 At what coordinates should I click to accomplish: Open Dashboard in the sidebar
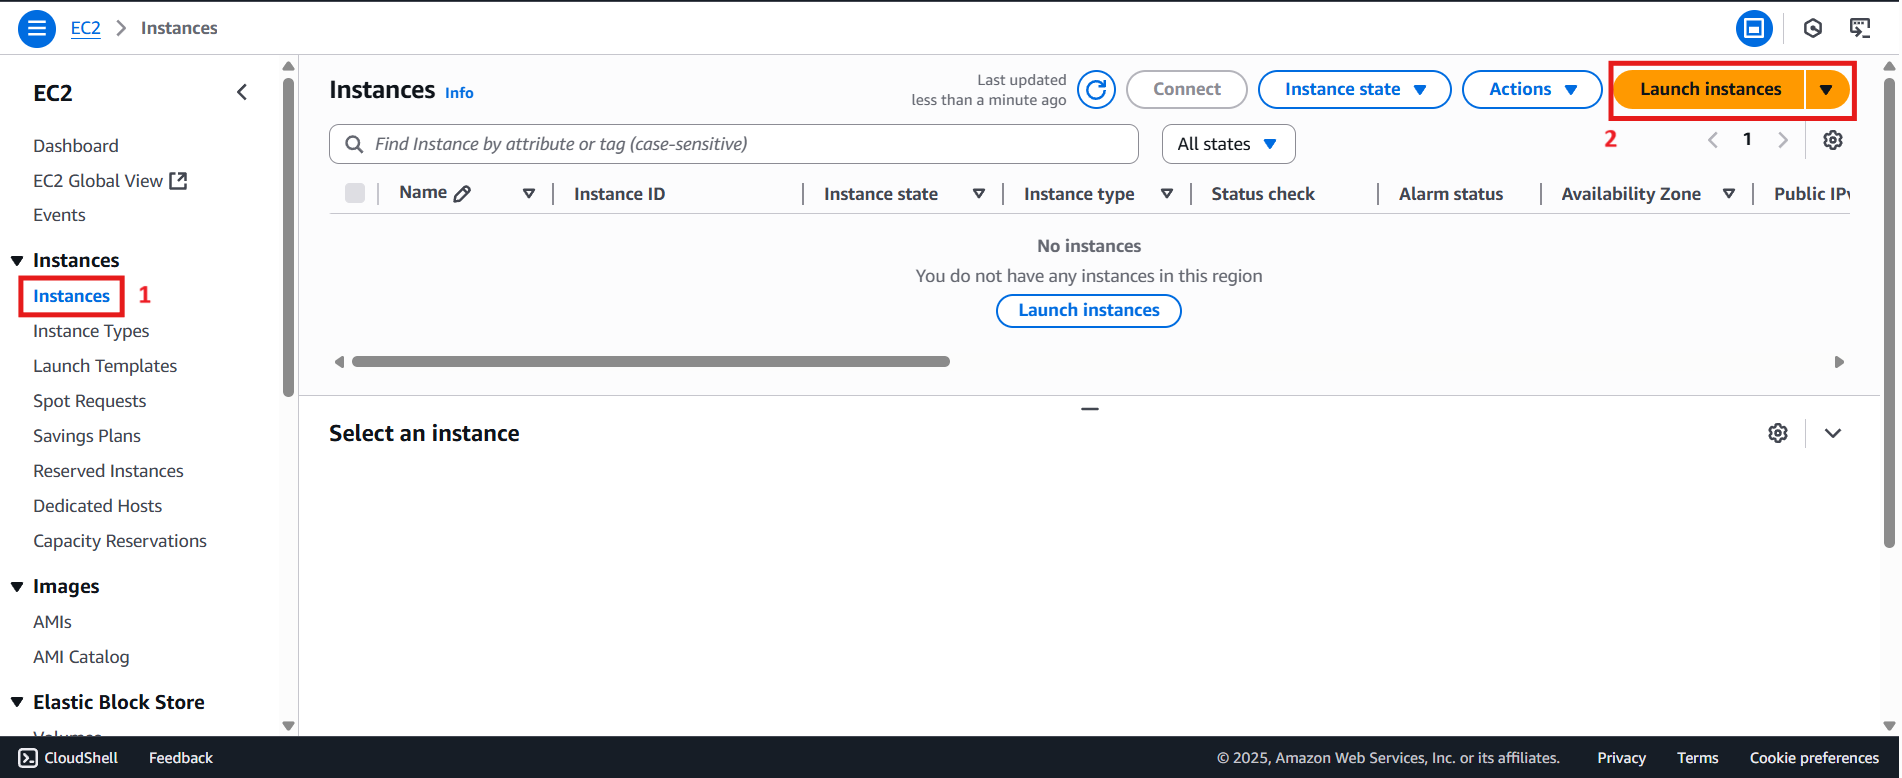click(76, 146)
